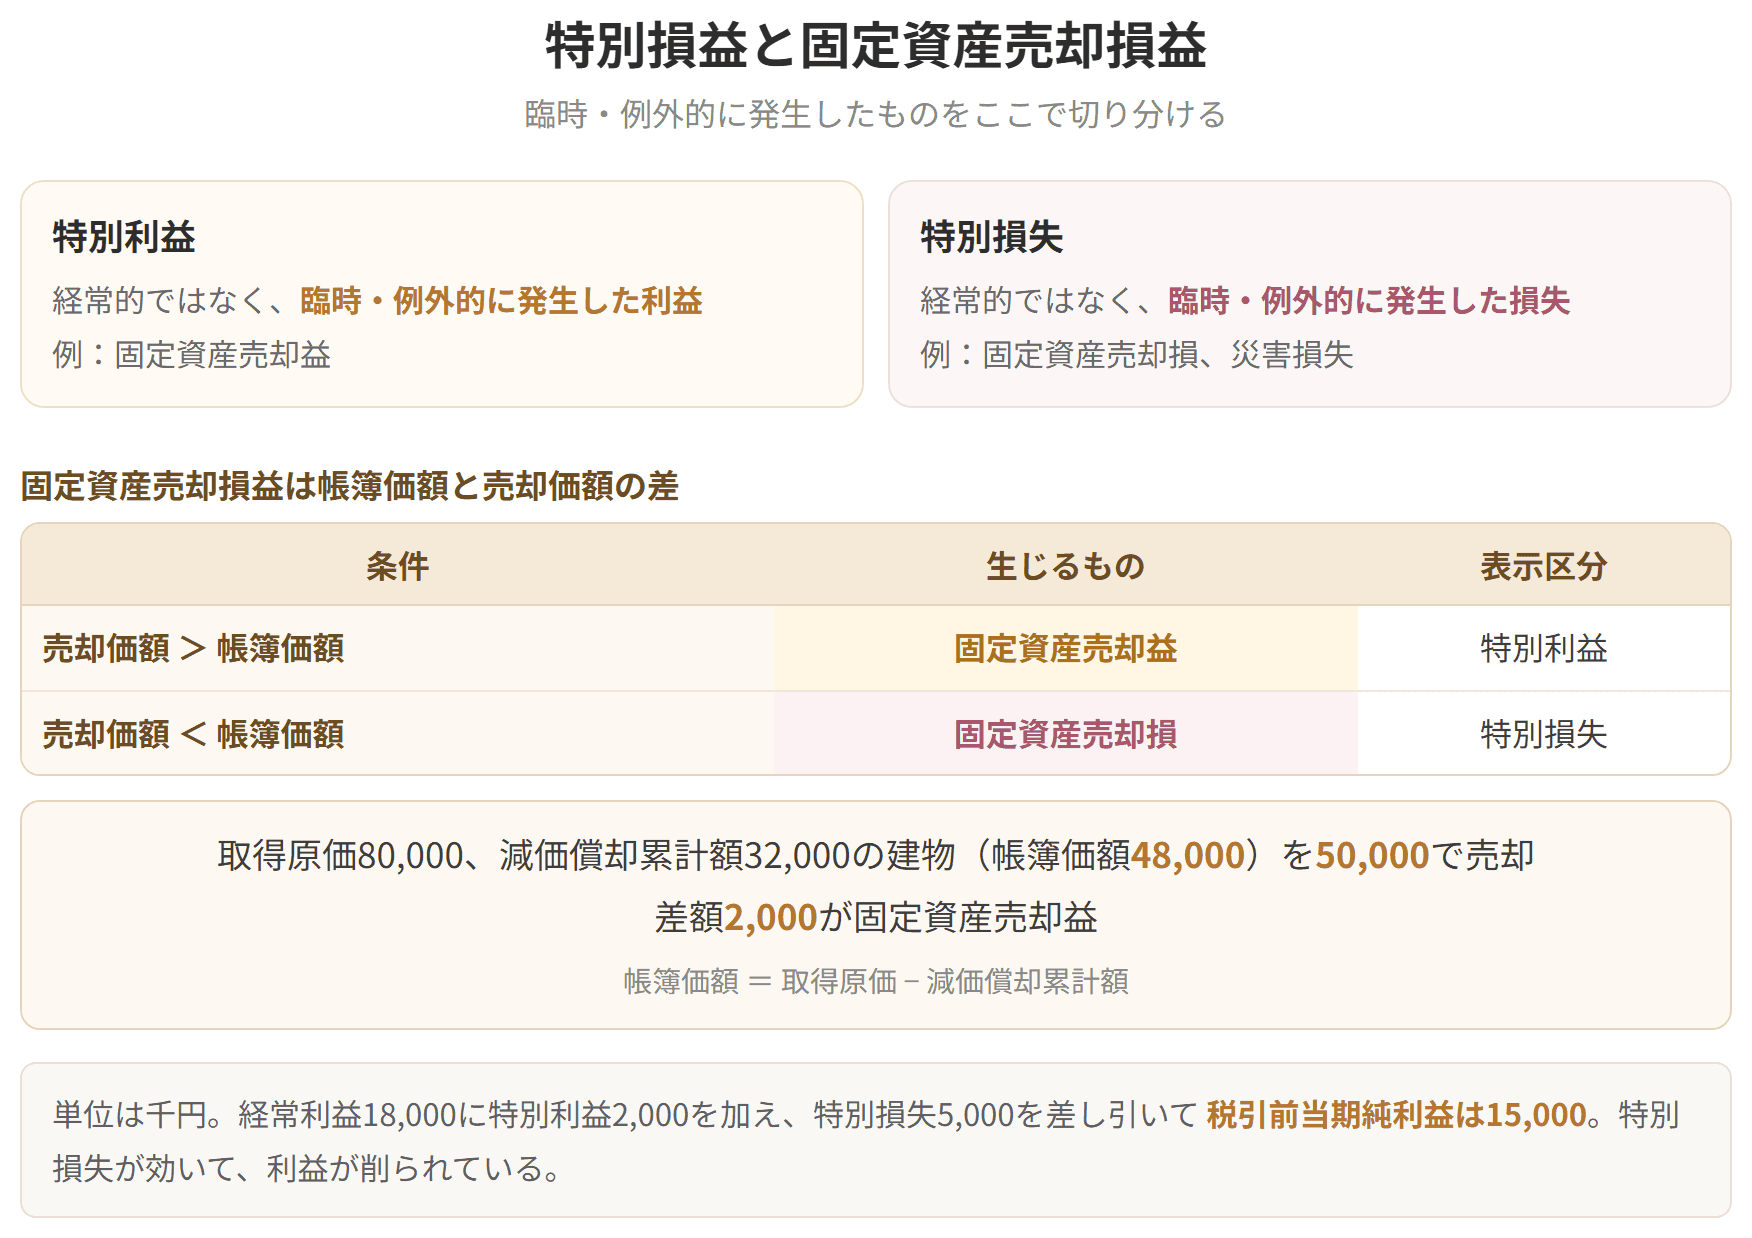Click the 特別利益 cell in 表示区分 column

point(1544,648)
